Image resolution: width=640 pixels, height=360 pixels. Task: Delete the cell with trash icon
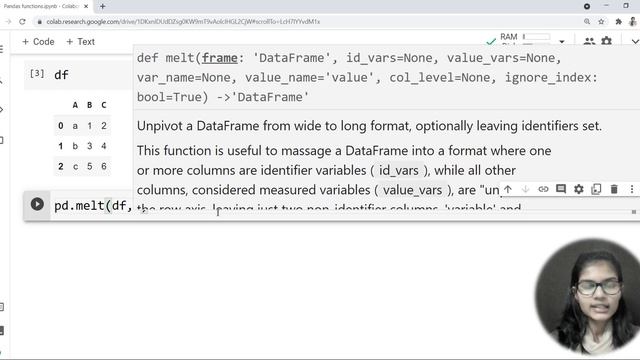click(614, 189)
